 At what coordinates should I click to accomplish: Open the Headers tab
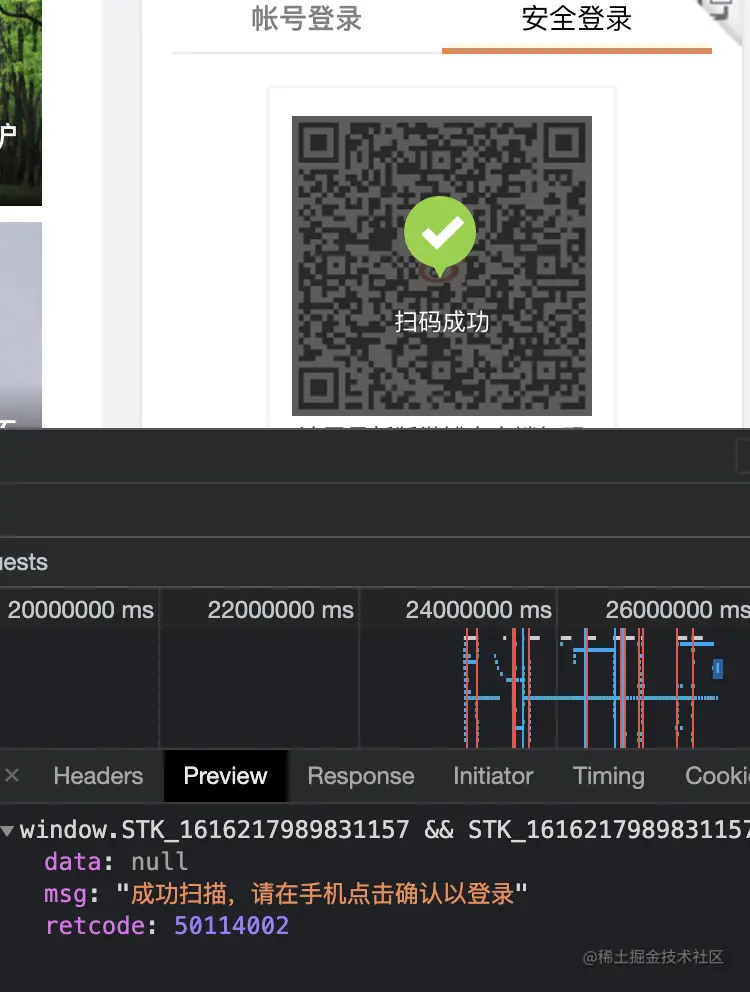pos(98,776)
